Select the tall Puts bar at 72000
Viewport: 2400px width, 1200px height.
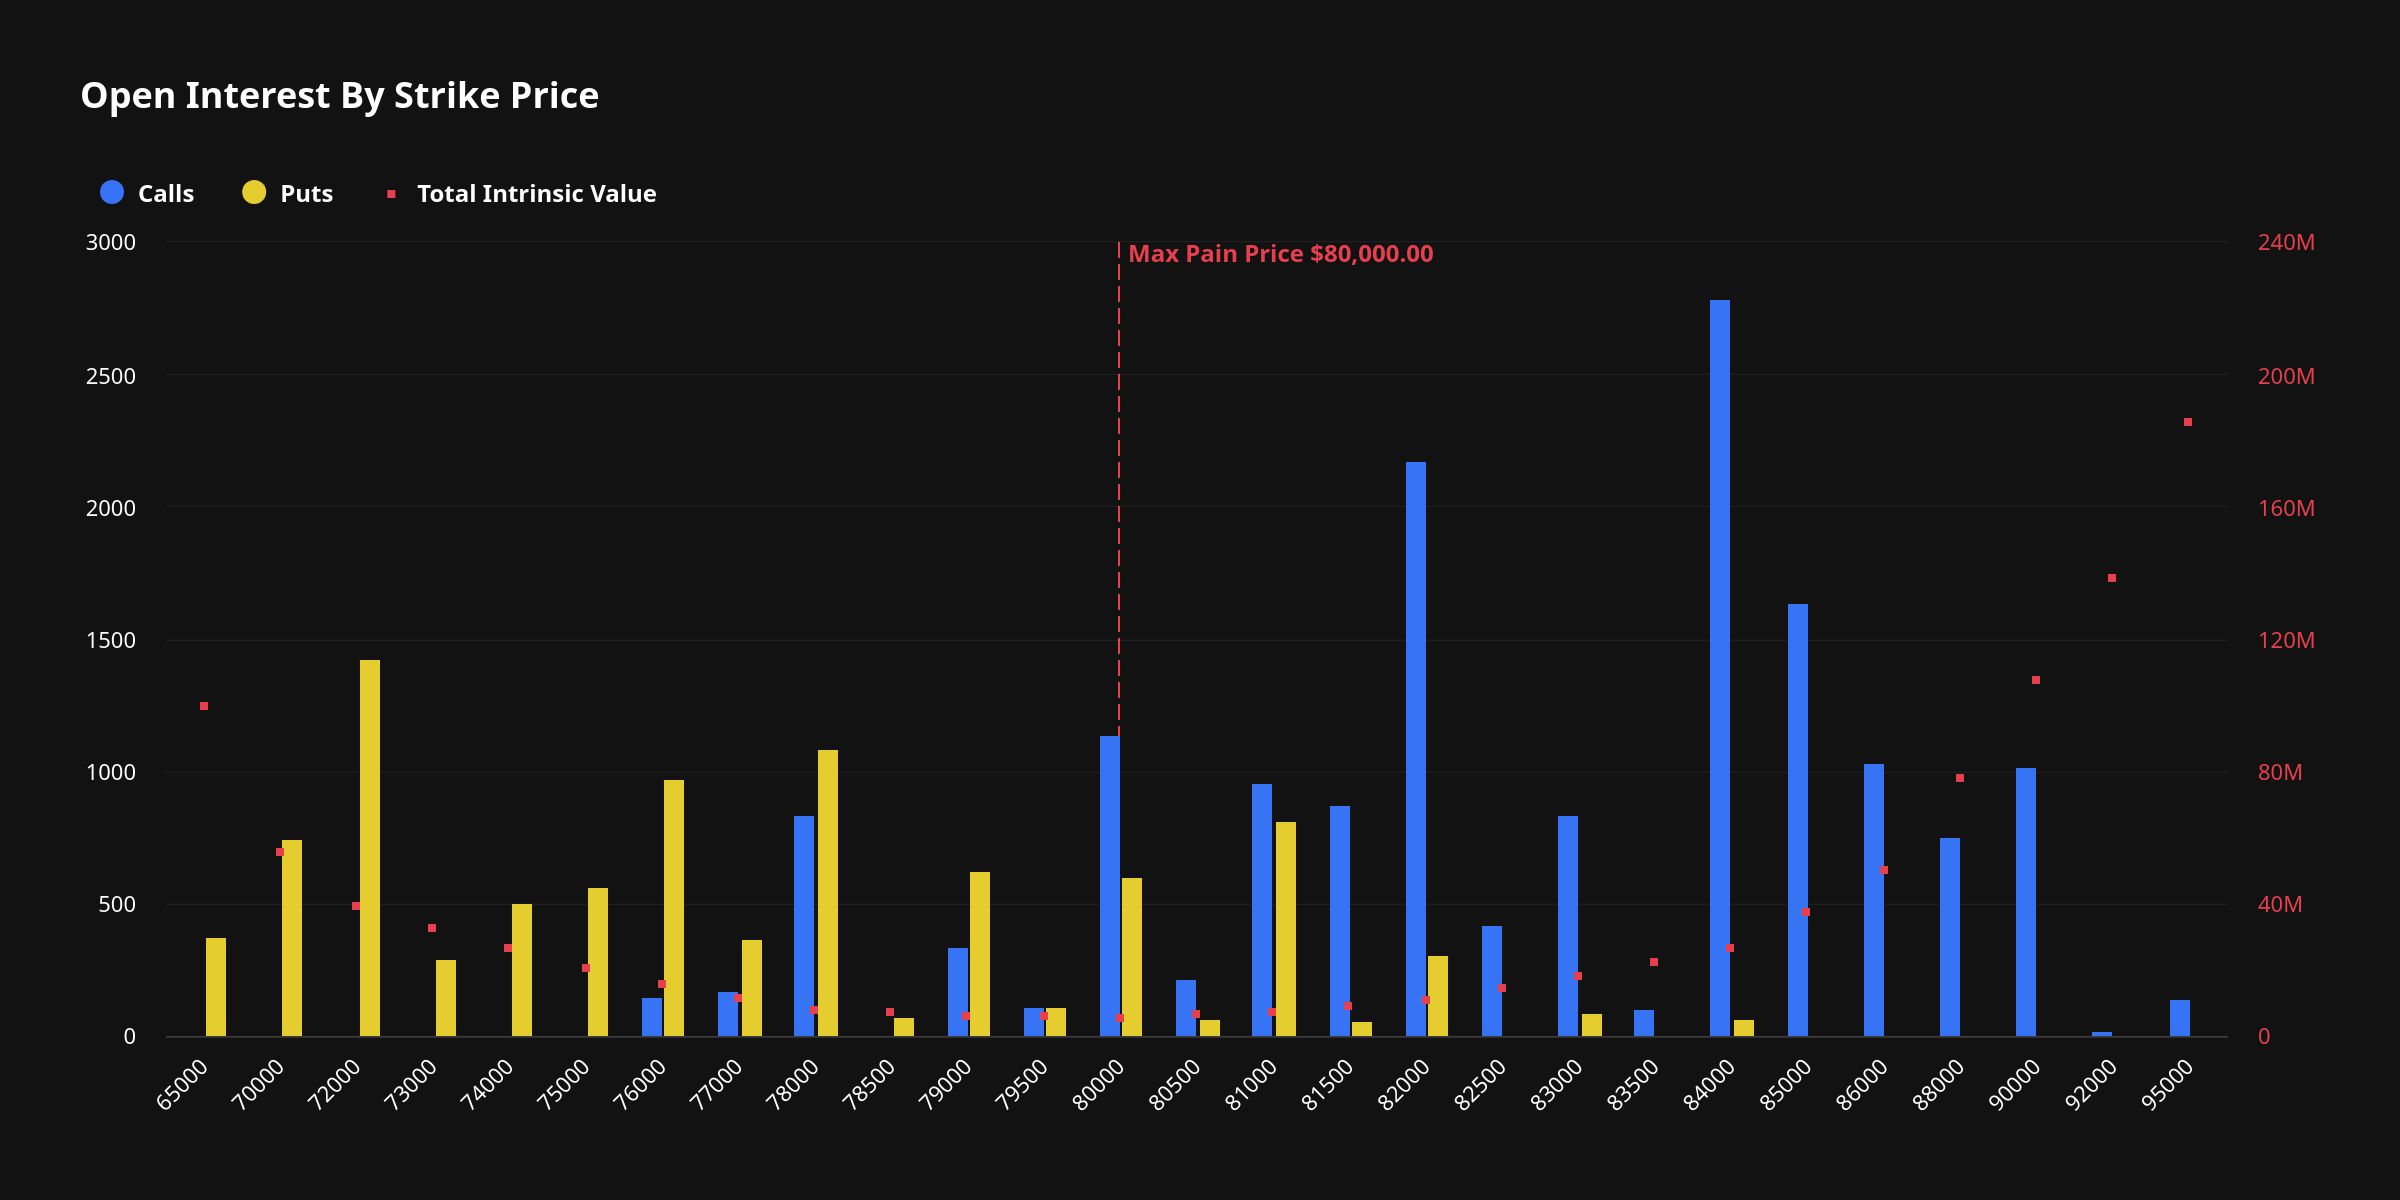point(370,848)
